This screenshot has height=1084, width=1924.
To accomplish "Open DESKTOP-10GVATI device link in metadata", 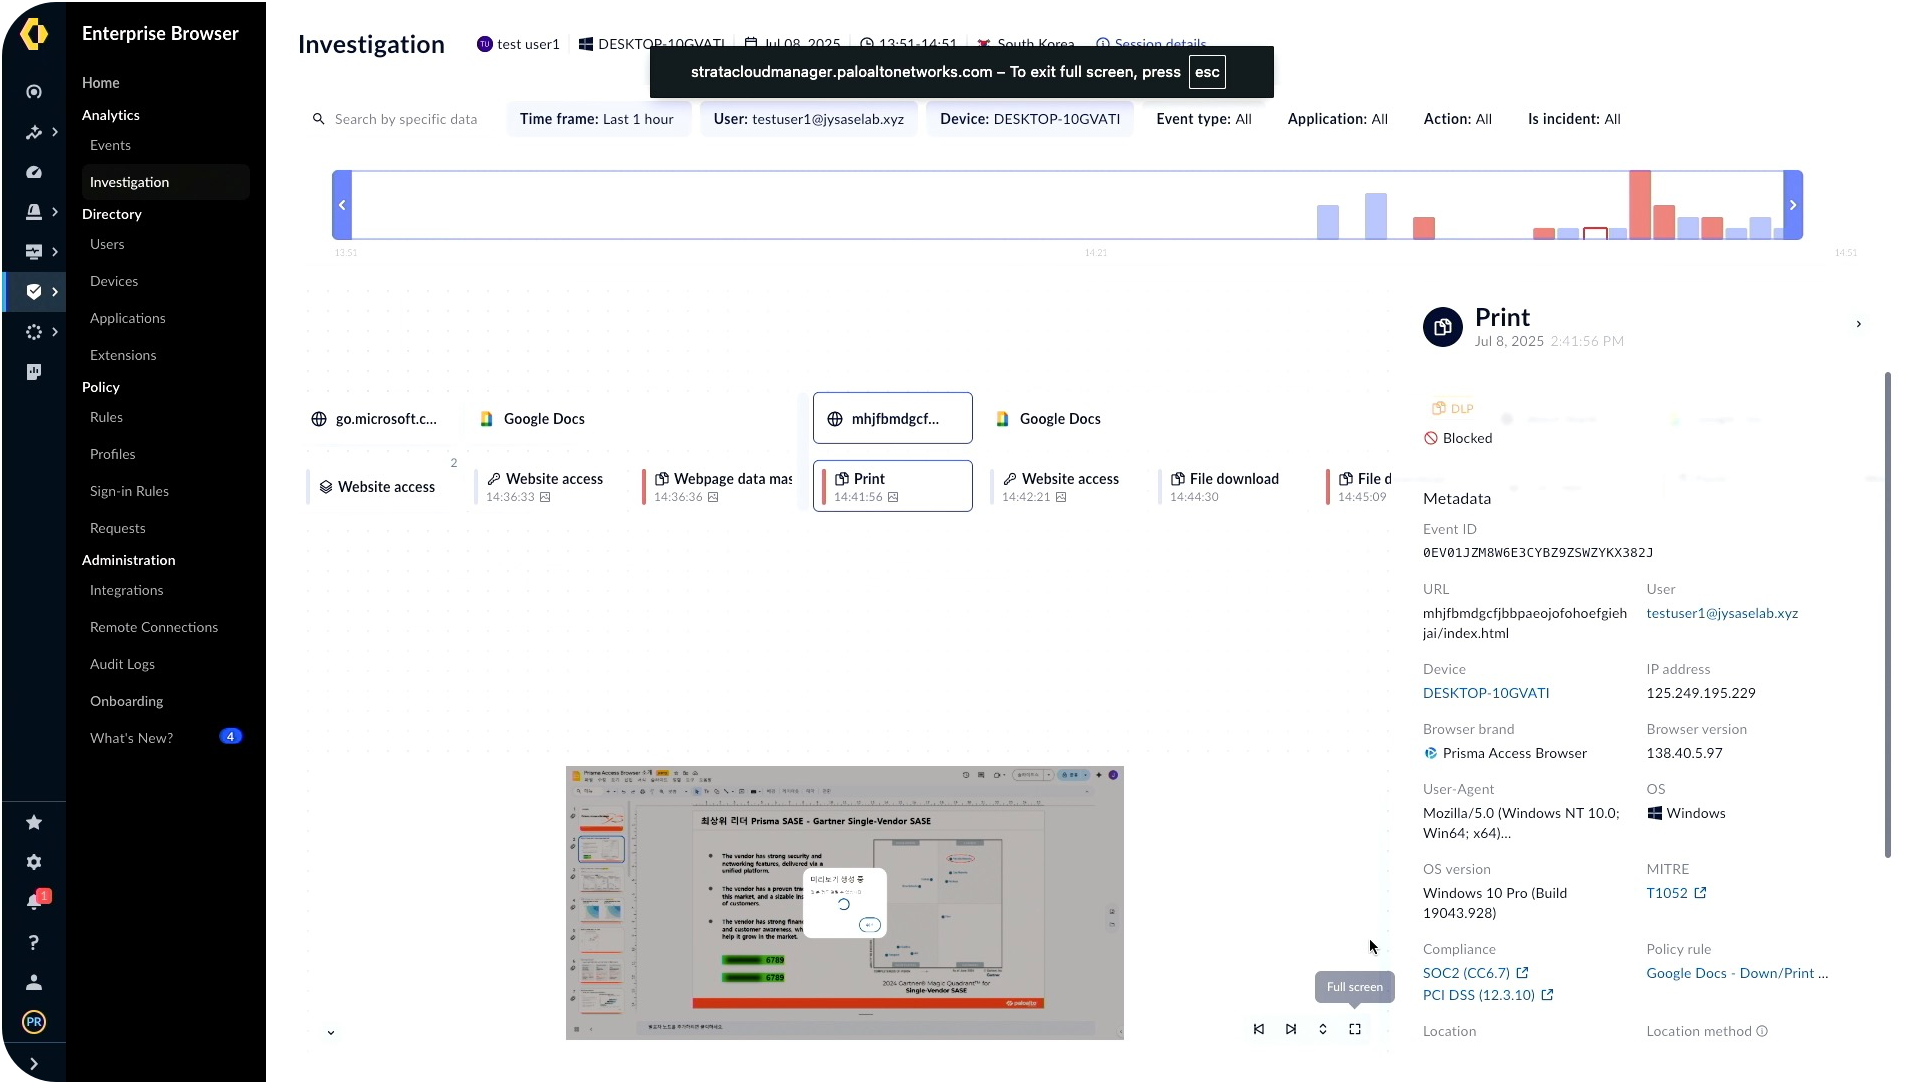I will click(x=1486, y=693).
